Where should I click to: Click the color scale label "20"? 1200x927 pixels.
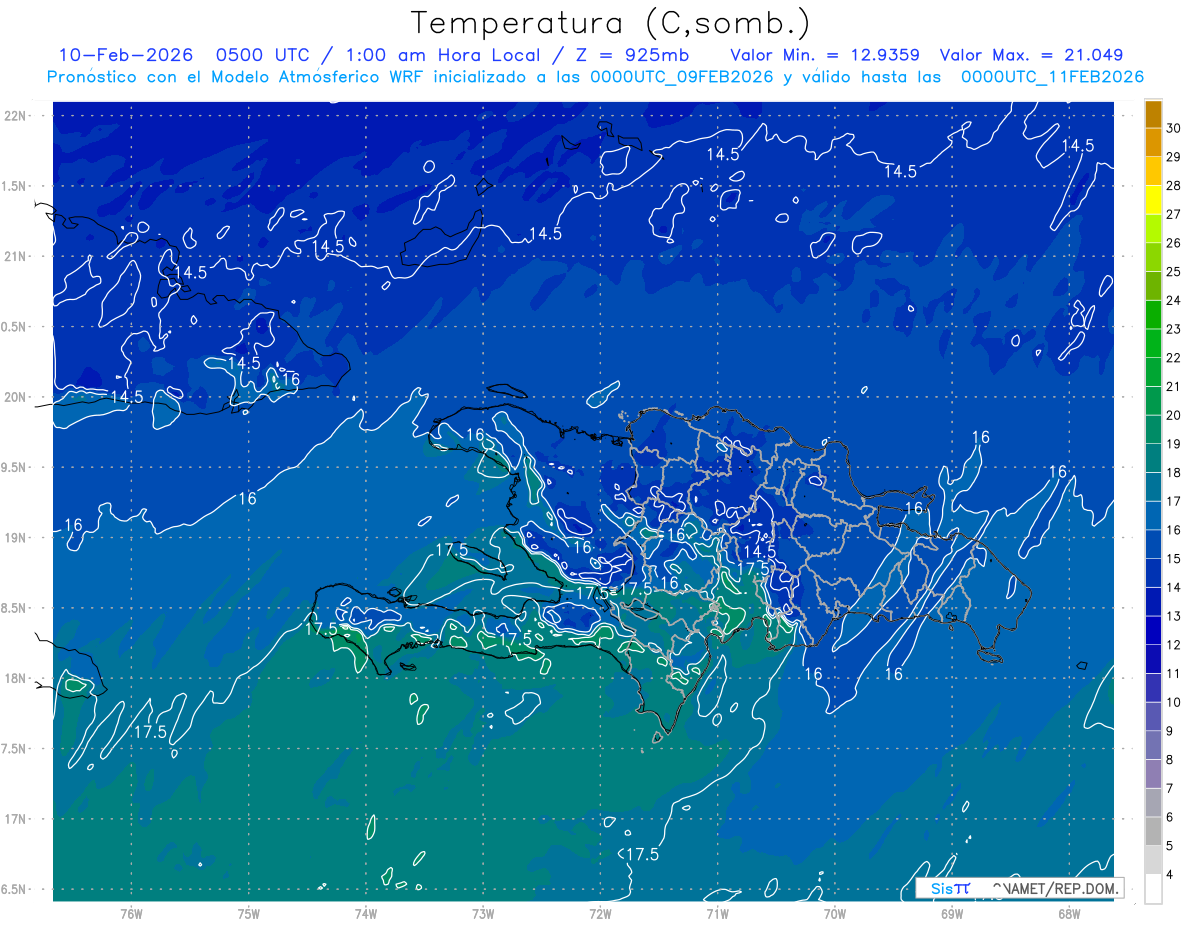(x=1174, y=416)
